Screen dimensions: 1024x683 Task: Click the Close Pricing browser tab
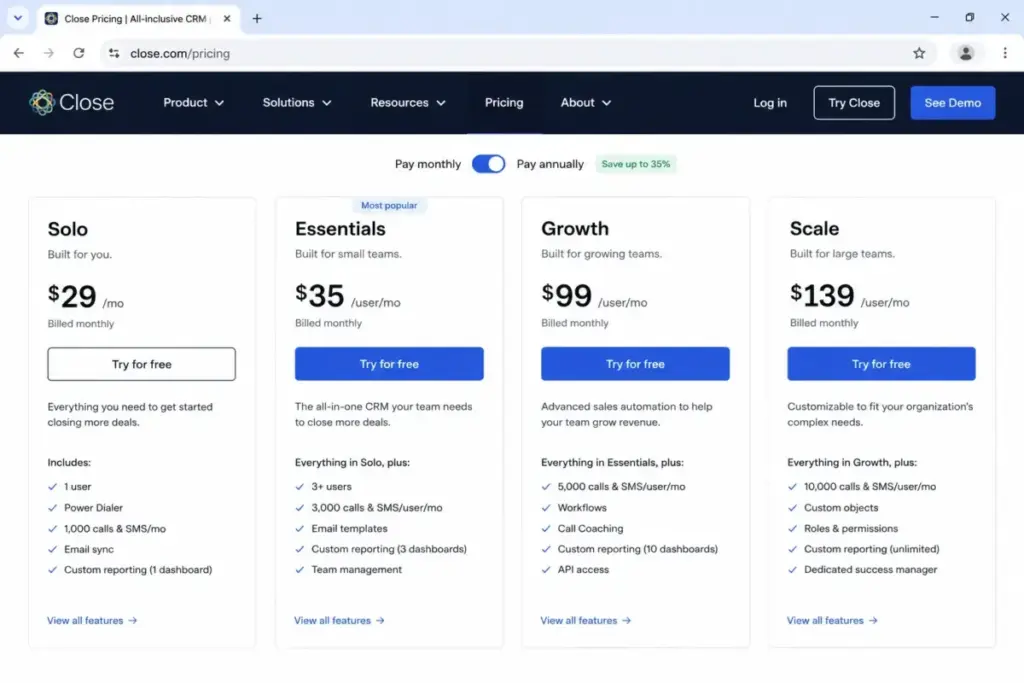138,18
